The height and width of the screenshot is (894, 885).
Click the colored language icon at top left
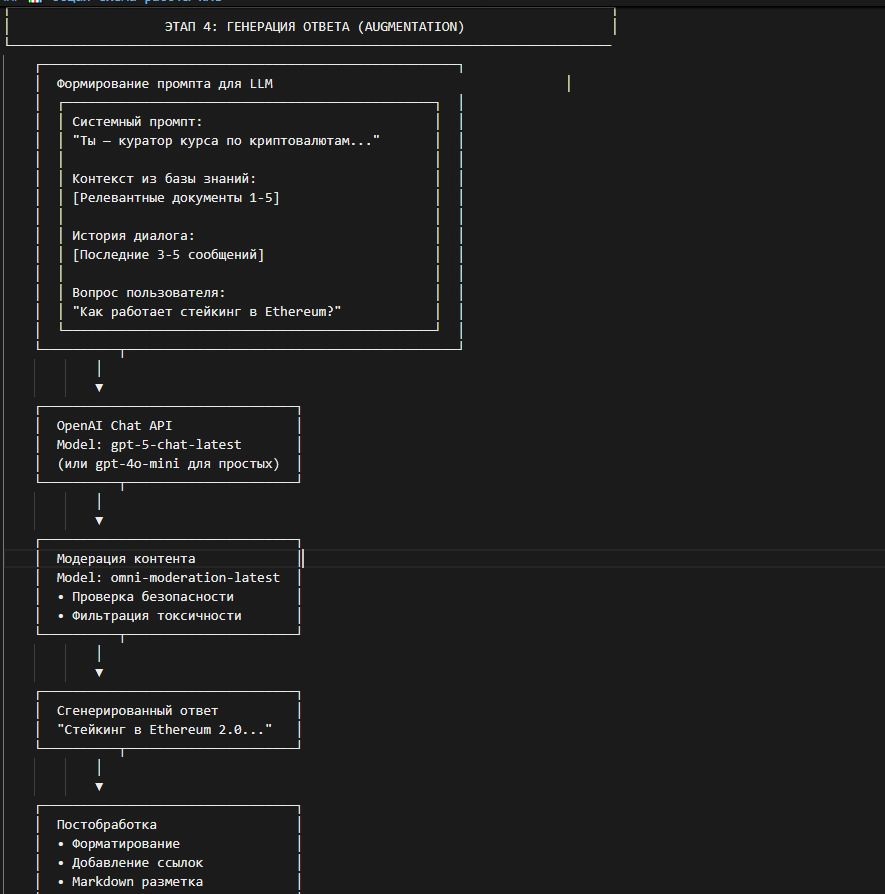click(x=35, y=3)
